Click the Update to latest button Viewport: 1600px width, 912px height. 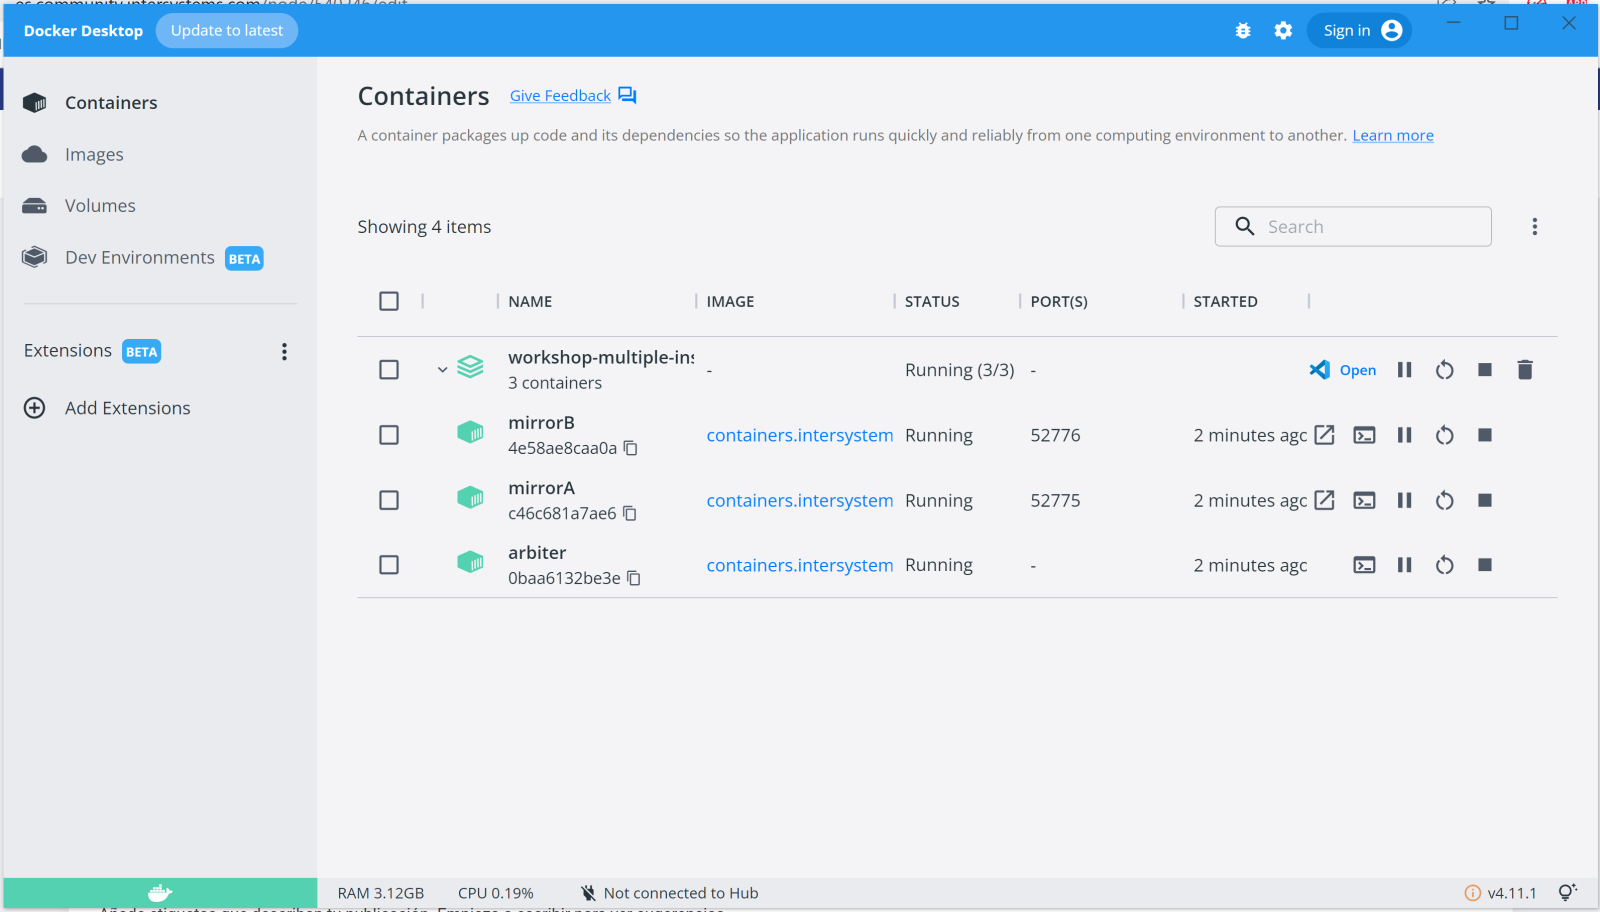pyautogui.click(x=227, y=31)
